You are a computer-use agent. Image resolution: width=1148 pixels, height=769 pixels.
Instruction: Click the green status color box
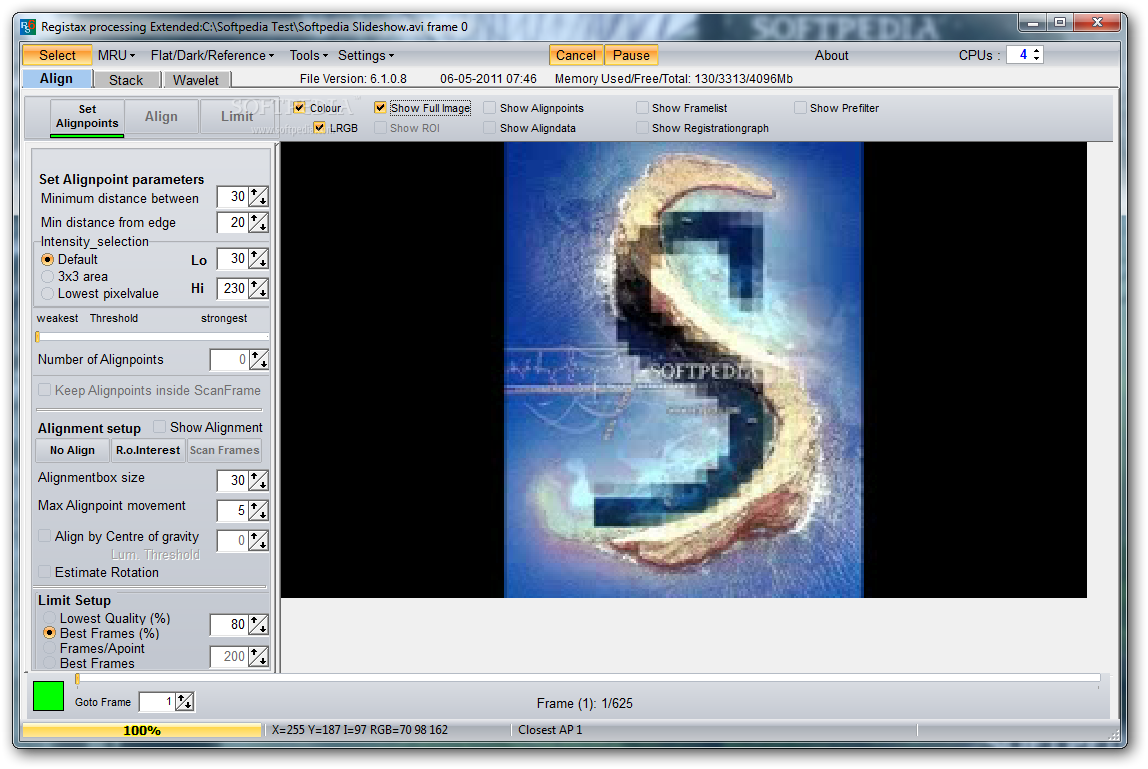tap(48, 696)
